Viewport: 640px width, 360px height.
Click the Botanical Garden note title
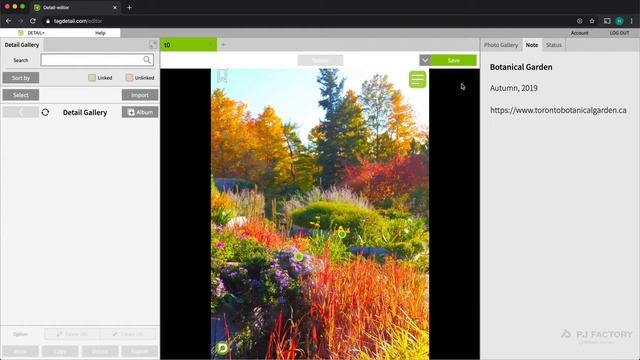[x=521, y=67]
